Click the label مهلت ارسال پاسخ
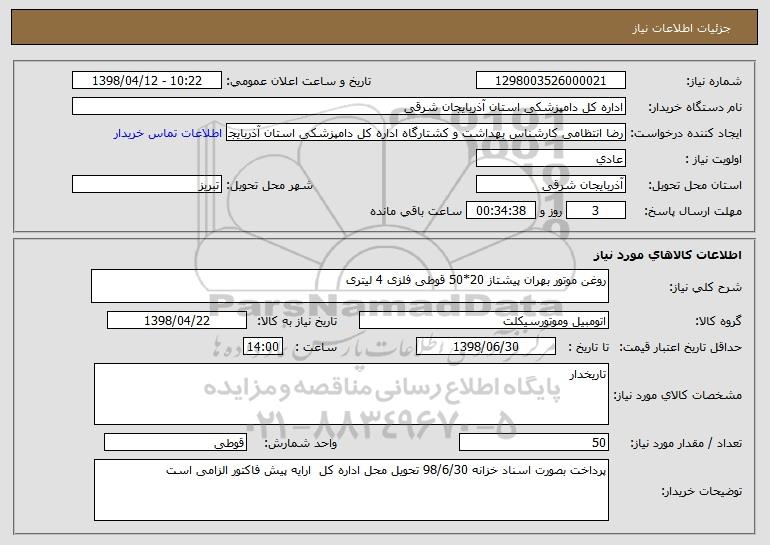Screen dimensions: 770x545 (x=693, y=212)
